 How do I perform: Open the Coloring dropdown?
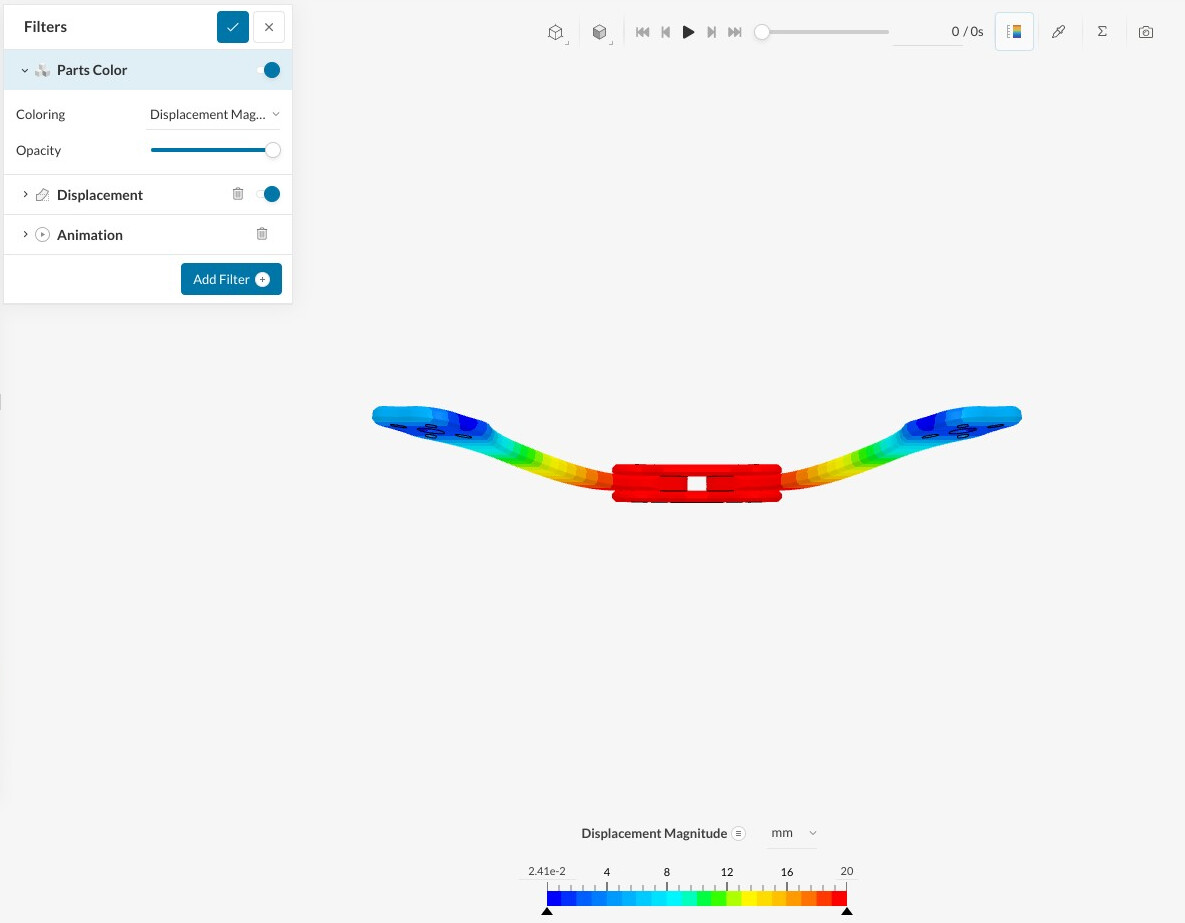pos(214,114)
